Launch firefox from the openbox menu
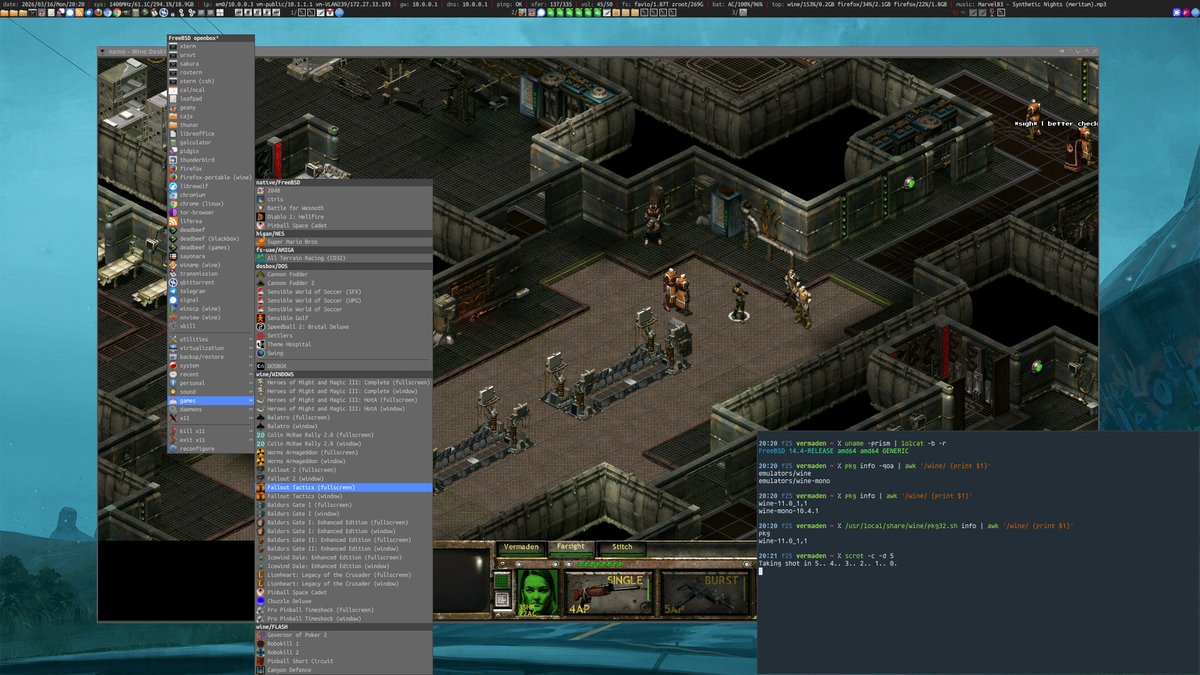This screenshot has height=675, width=1200. 211,168
